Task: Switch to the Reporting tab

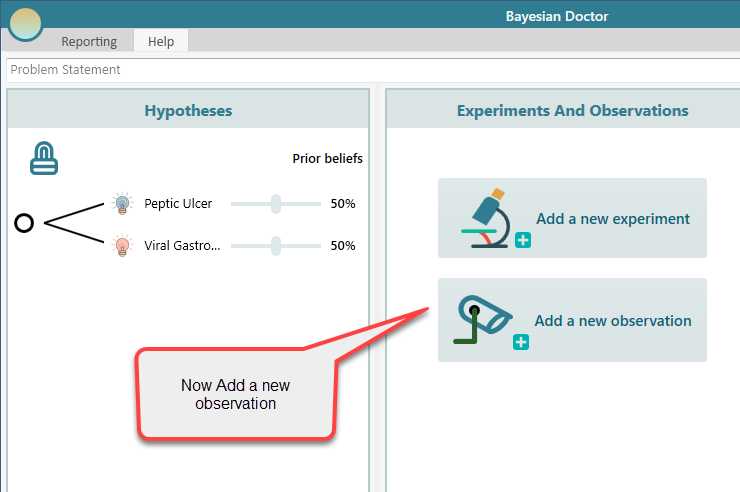Action: 89,41
